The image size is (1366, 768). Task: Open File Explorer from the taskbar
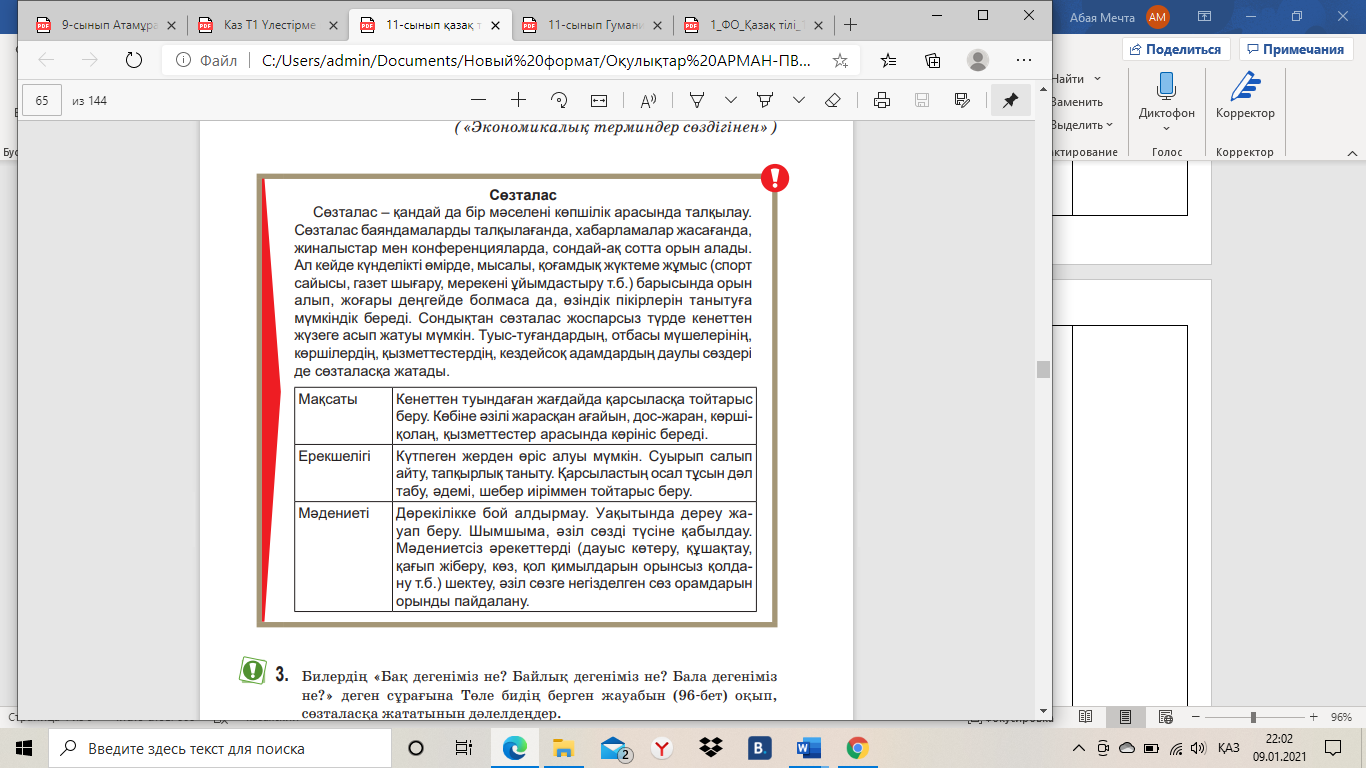click(x=564, y=748)
